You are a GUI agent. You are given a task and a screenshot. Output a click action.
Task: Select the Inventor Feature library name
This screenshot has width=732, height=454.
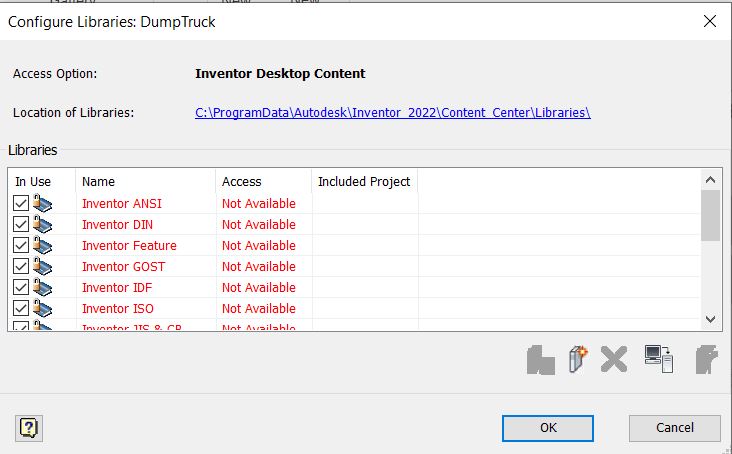[129, 245]
